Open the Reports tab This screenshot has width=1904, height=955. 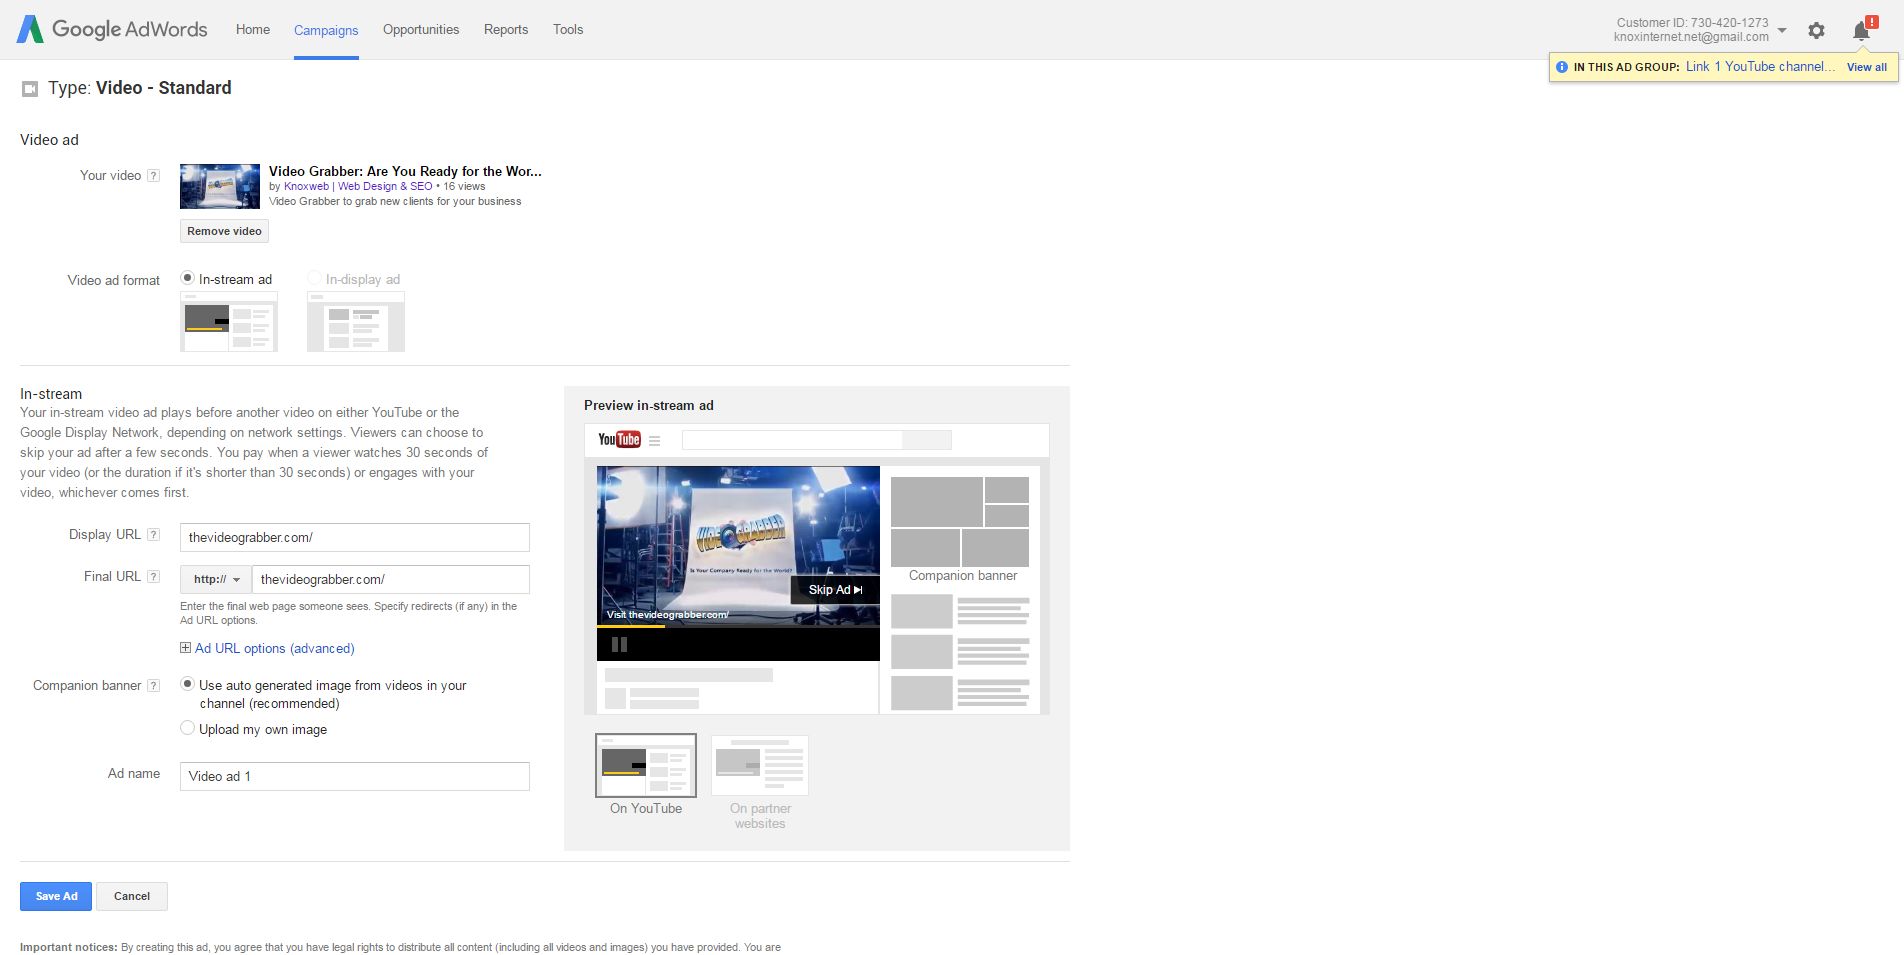pyautogui.click(x=506, y=30)
